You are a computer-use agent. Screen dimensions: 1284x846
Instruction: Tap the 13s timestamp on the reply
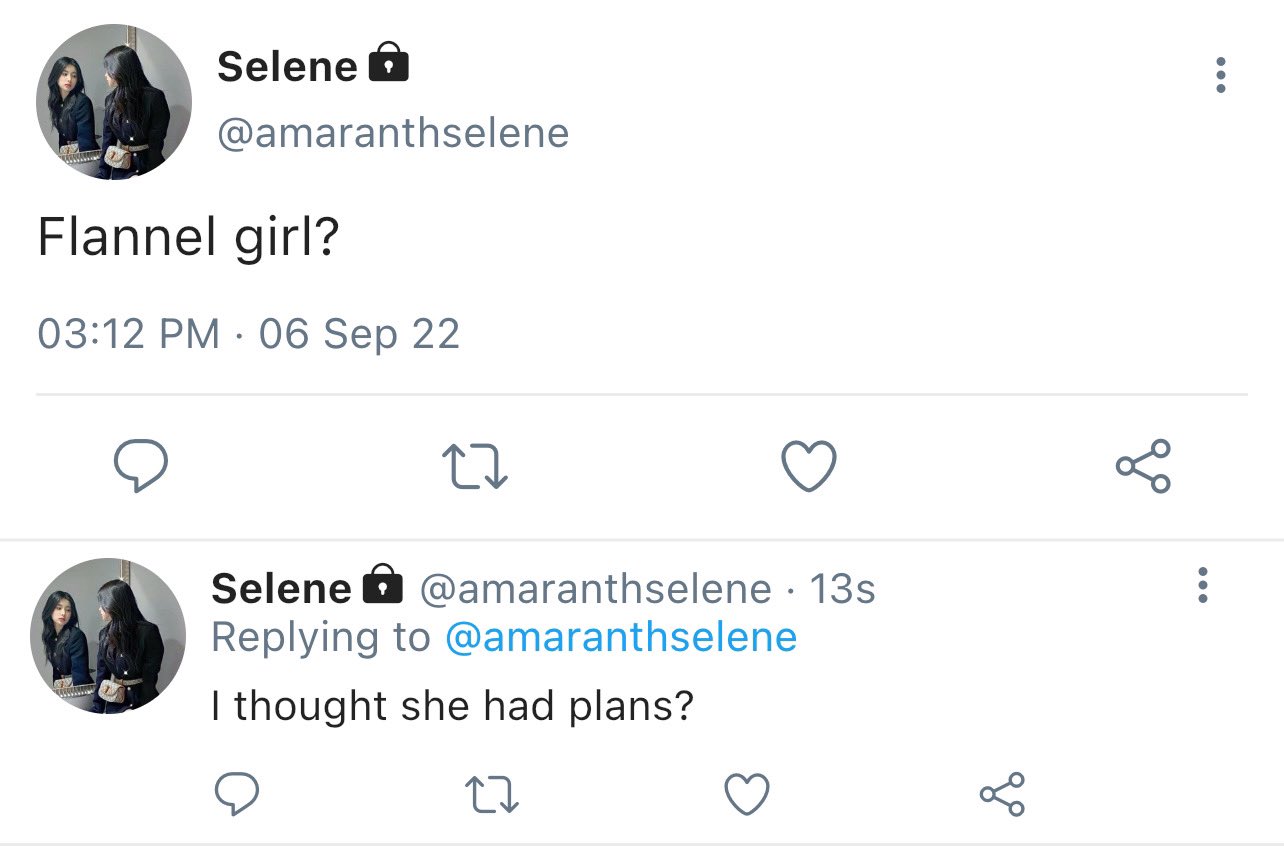click(x=842, y=589)
